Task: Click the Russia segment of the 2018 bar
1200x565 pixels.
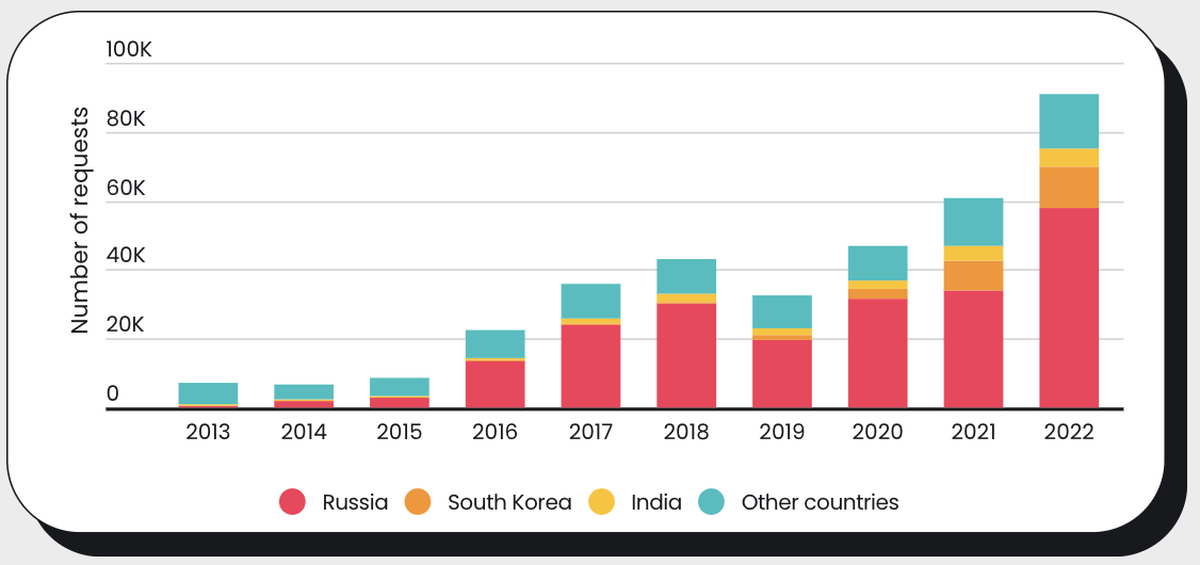Action: point(686,356)
